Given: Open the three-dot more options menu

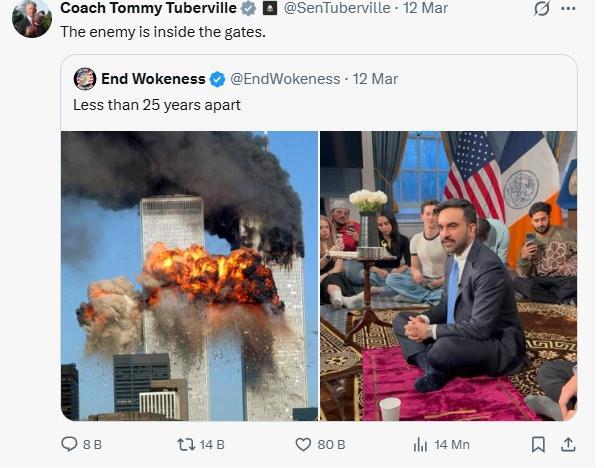Looking at the screenshot, I should point(568,9).
